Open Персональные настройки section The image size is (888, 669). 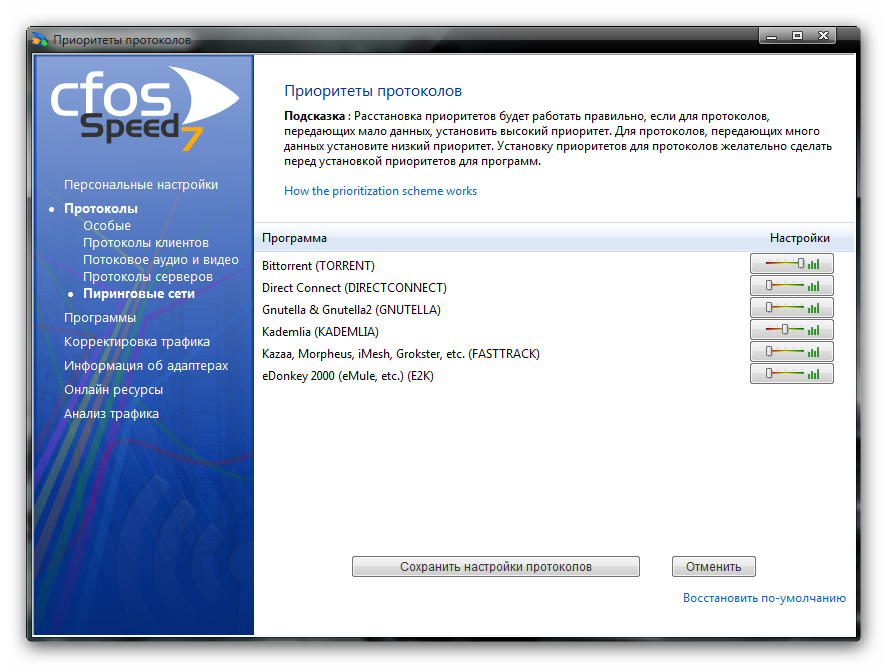pyautogui.click(x=141, y=185)
